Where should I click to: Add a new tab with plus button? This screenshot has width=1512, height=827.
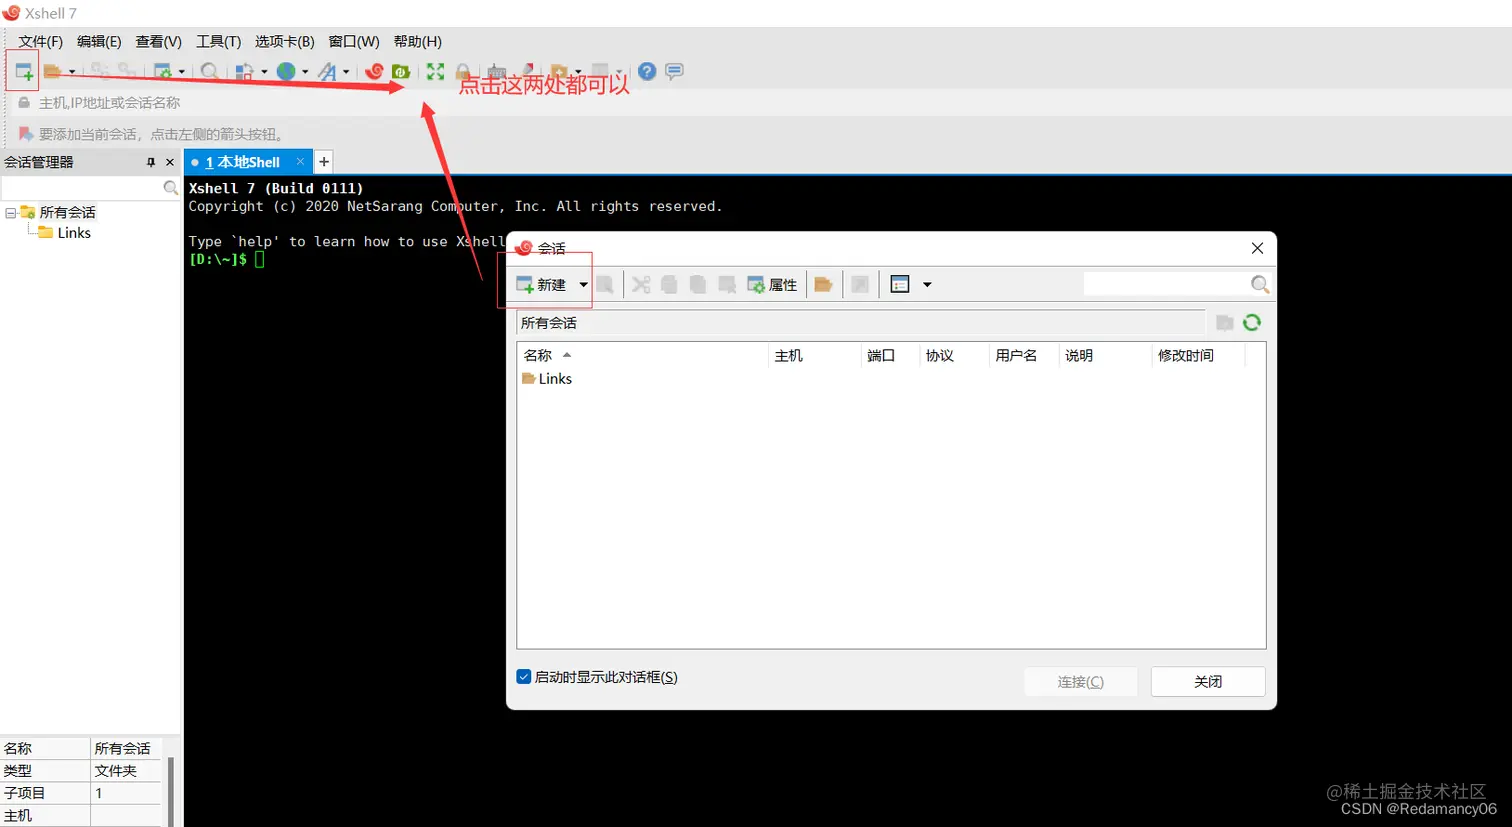(324, 162)
